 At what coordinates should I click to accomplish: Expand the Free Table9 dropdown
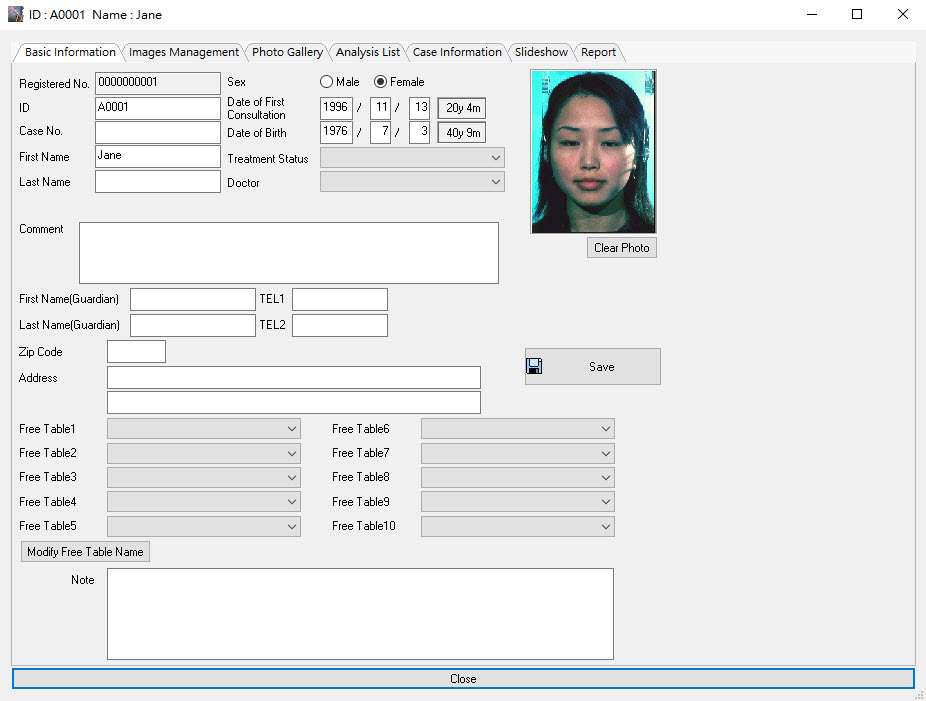pyautogui.click(x=518, y=501)
